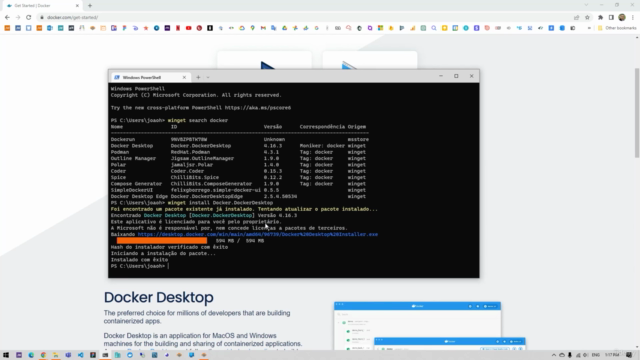Viewport: 640px width, 360px height.
Task: Open Chrome three-dot menu
Action: [x=633, y=18]
